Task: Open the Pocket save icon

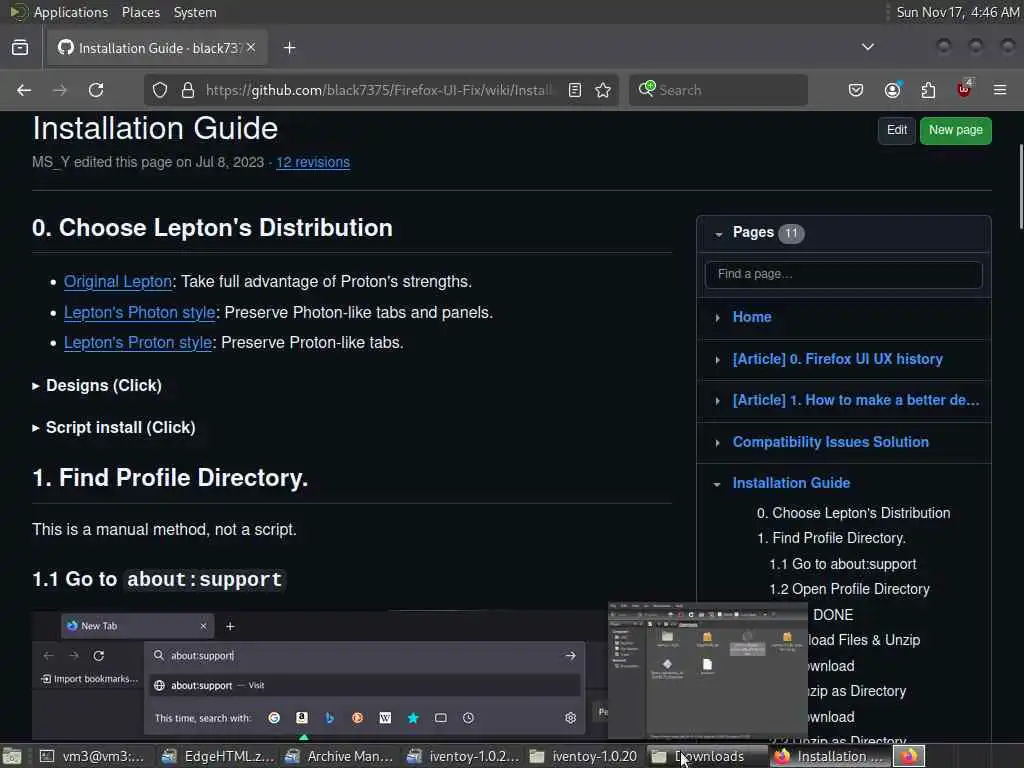Action: pos(856,90)
